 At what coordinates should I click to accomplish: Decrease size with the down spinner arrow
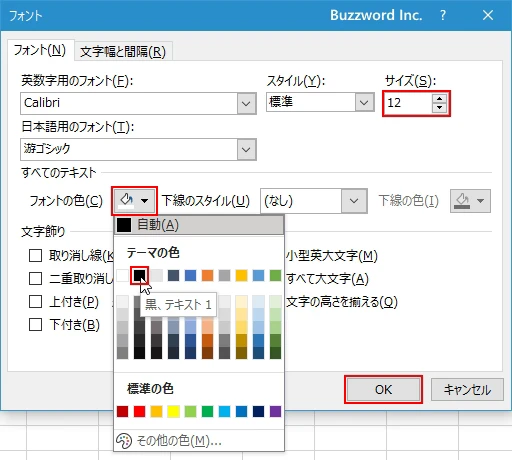[x=439, y=108]
